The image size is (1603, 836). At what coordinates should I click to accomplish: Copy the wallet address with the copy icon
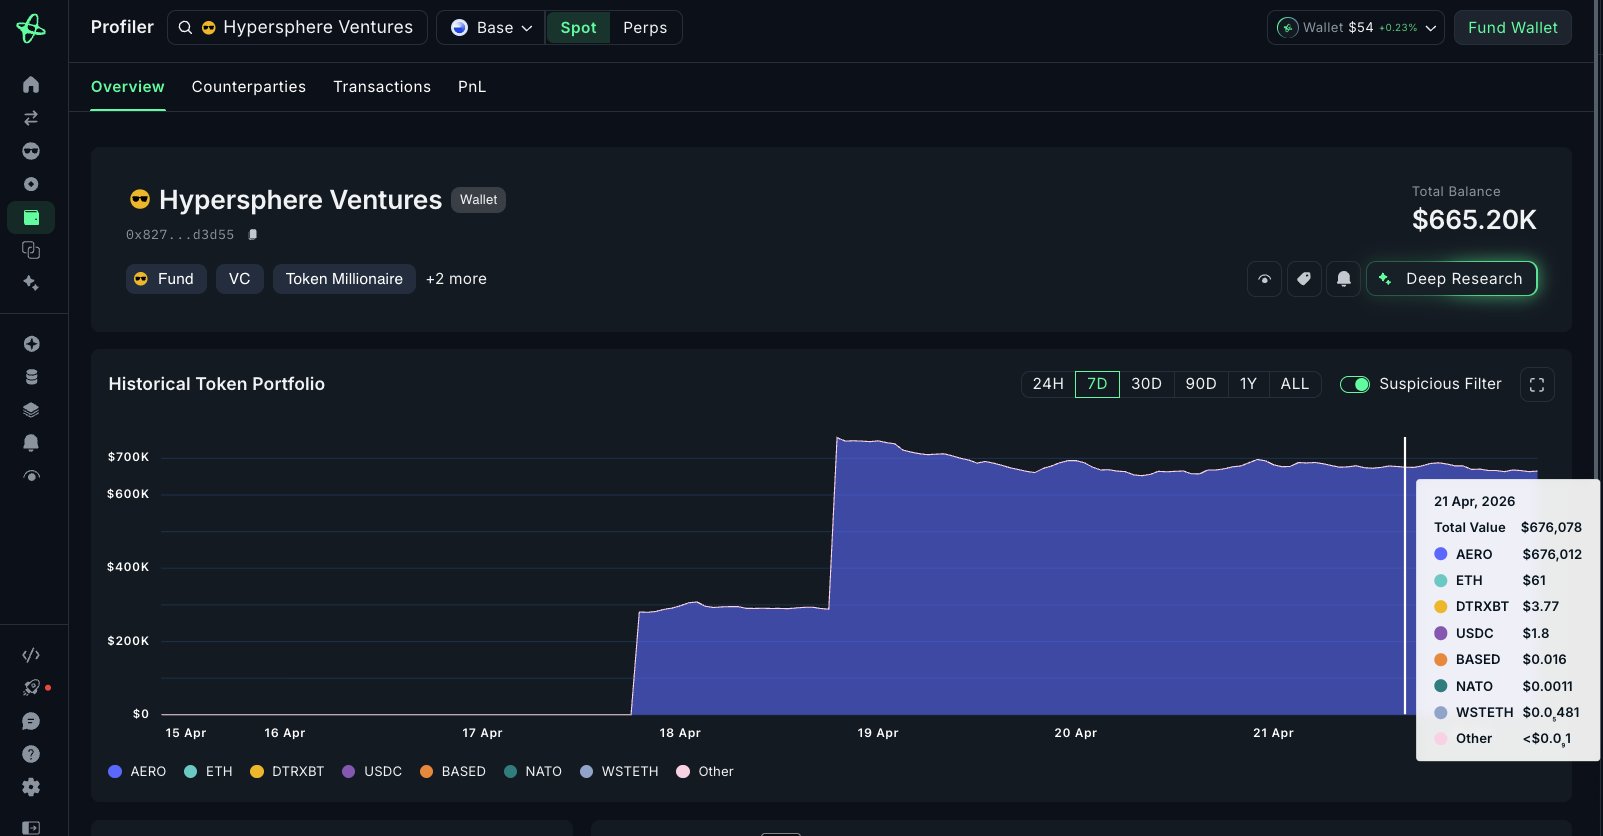pos(253,235)
